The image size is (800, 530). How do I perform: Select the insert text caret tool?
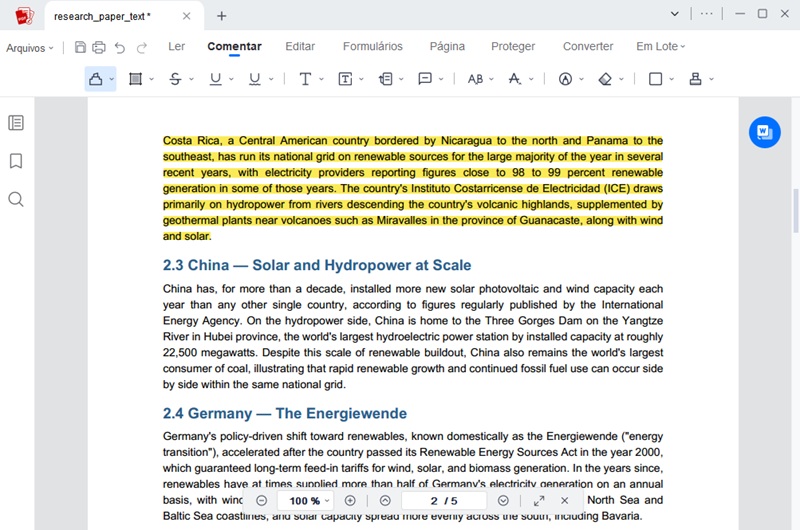coord(515,79)
